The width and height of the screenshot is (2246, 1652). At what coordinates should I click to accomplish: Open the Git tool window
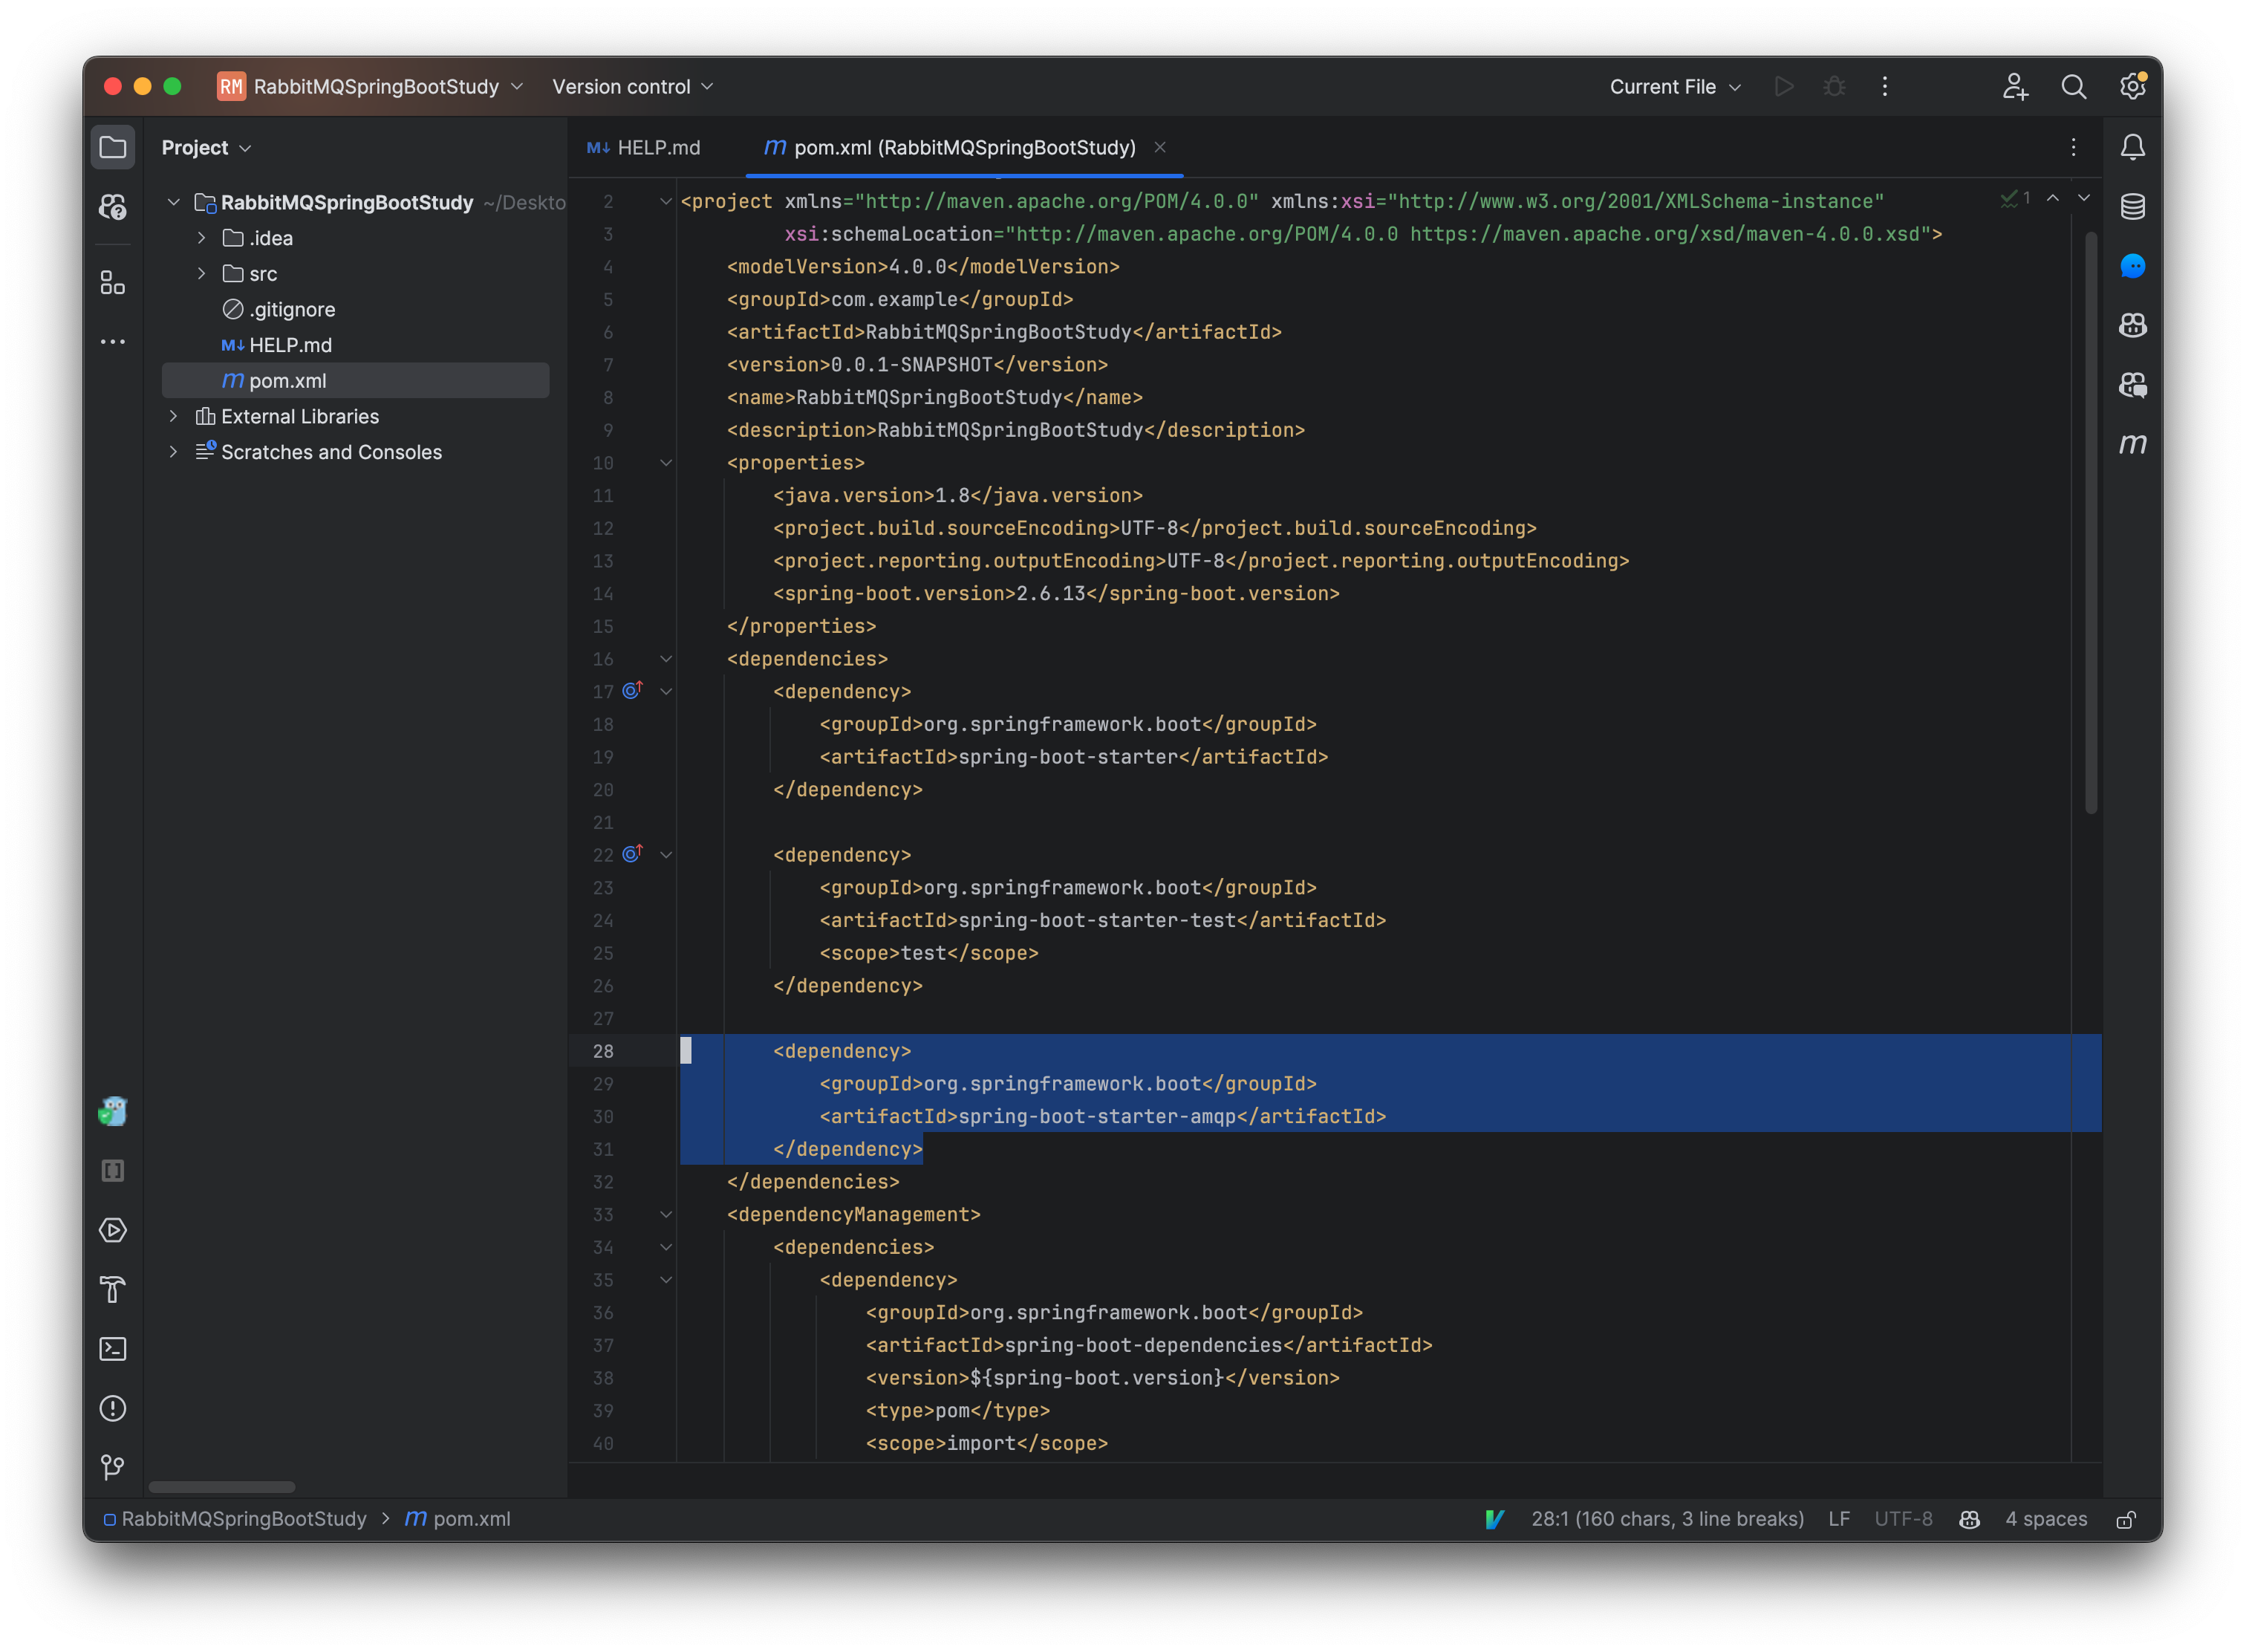point(113,1467)
